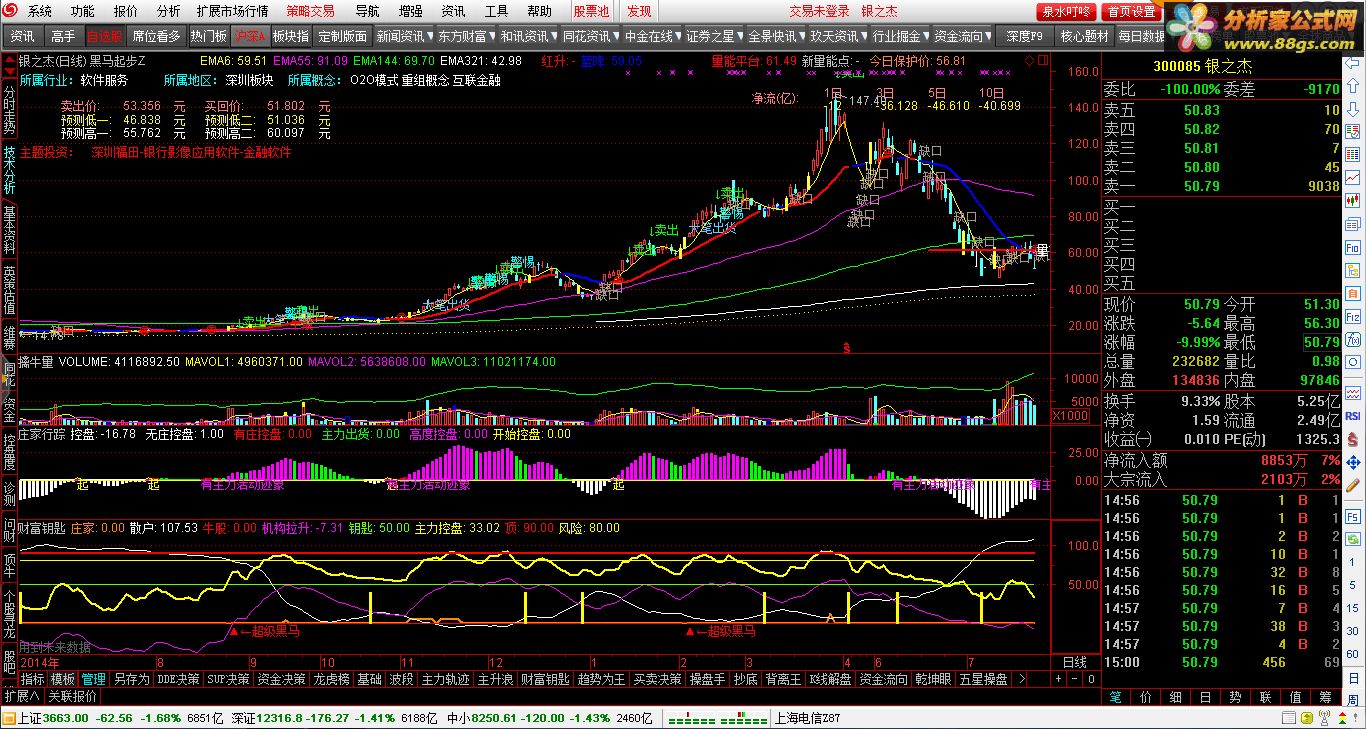1366x729 pixels.
Task: Select the K线解盘 indicator tab
Action: tap(831, 679)
